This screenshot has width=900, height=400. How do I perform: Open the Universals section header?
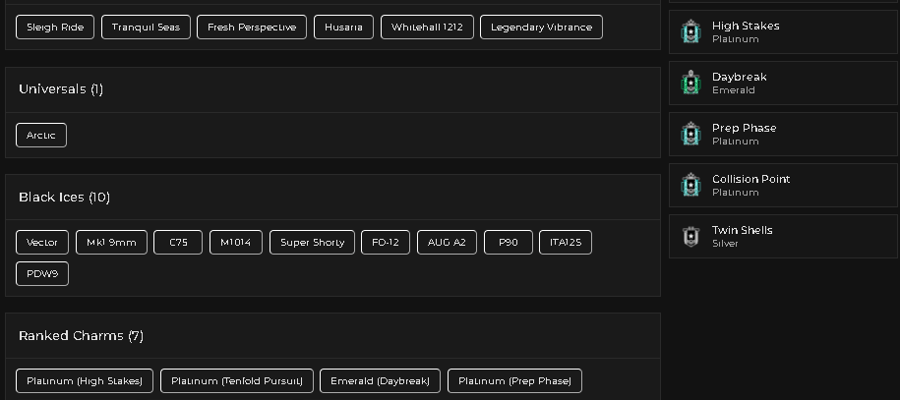click(x=333, y=89)
